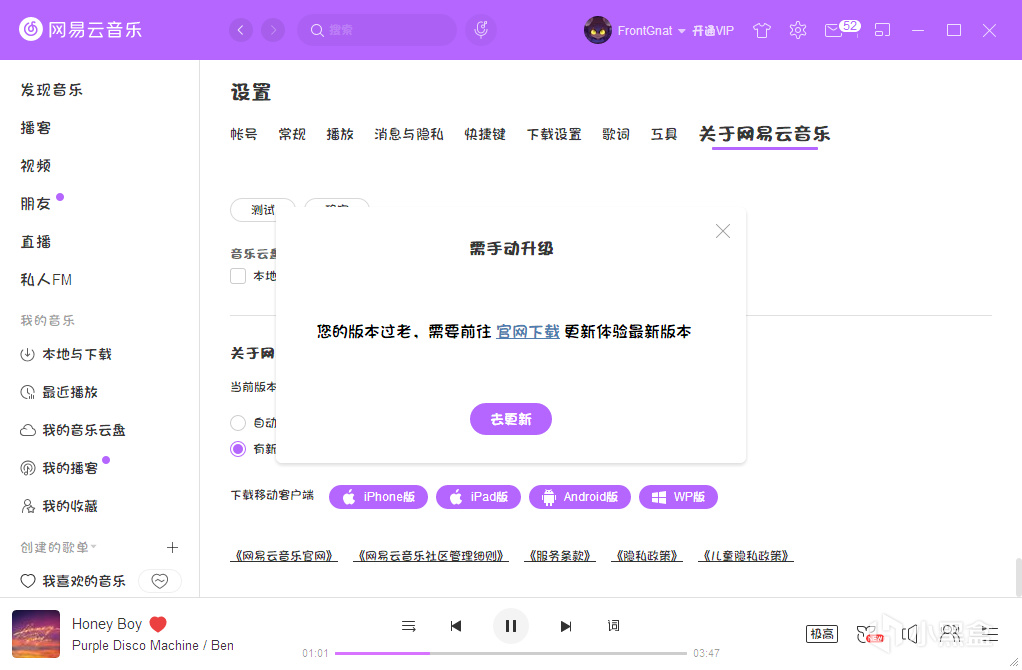Open the 《隐私政策》 link
1022x670 pixels.
point(647,556)
